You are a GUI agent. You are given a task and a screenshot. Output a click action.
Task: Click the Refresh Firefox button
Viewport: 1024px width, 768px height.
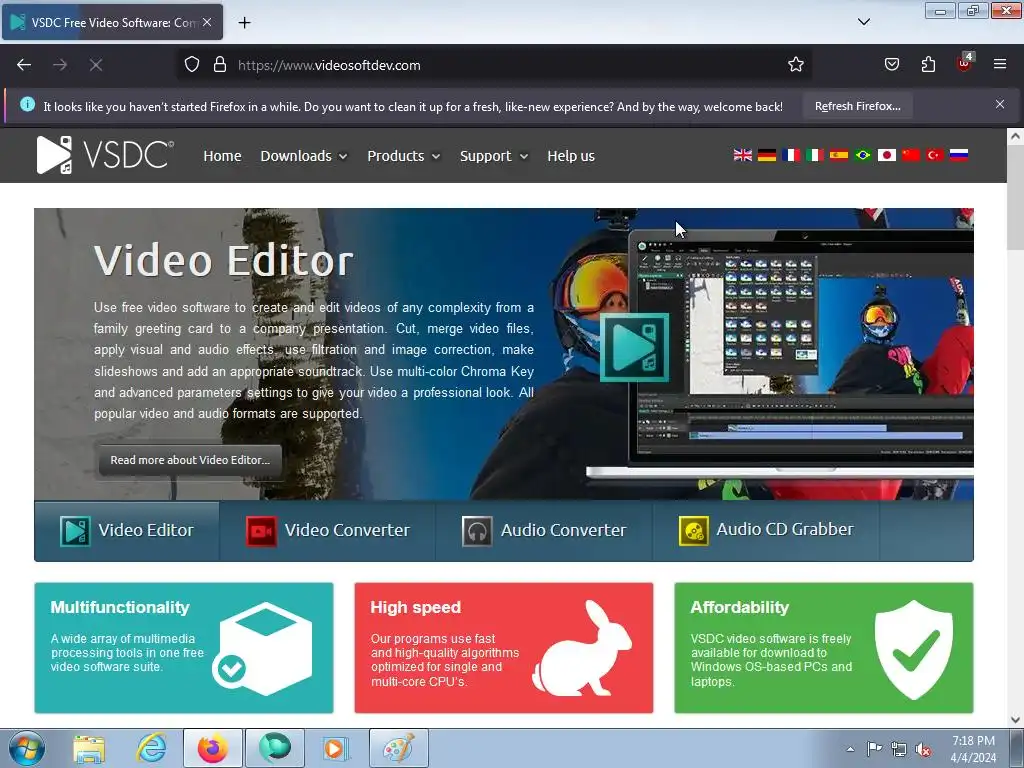pyautogui.click(x=857, y=106)
